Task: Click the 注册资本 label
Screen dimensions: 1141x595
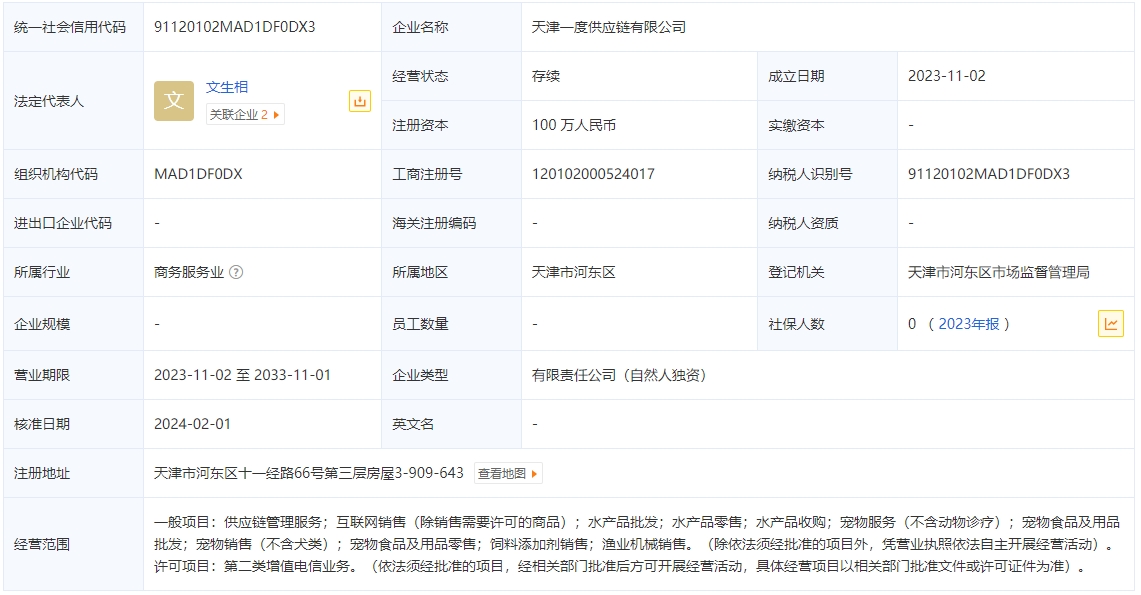Action: [x=420, y=125]
